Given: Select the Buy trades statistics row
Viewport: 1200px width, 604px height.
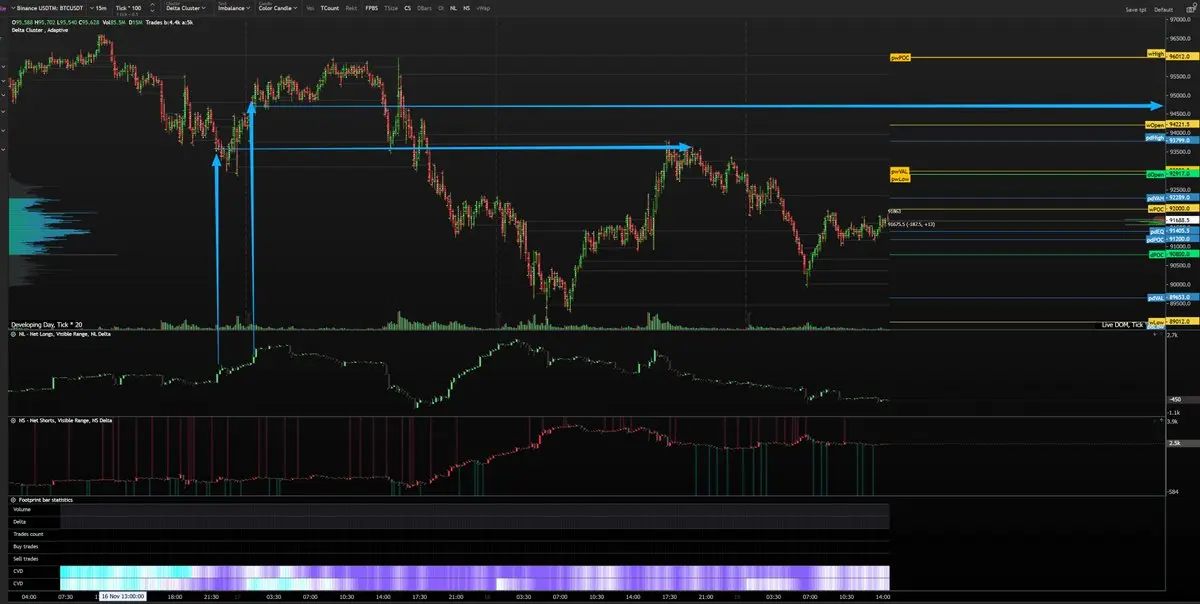Looking at the screenshot, I should coord(449,547).
